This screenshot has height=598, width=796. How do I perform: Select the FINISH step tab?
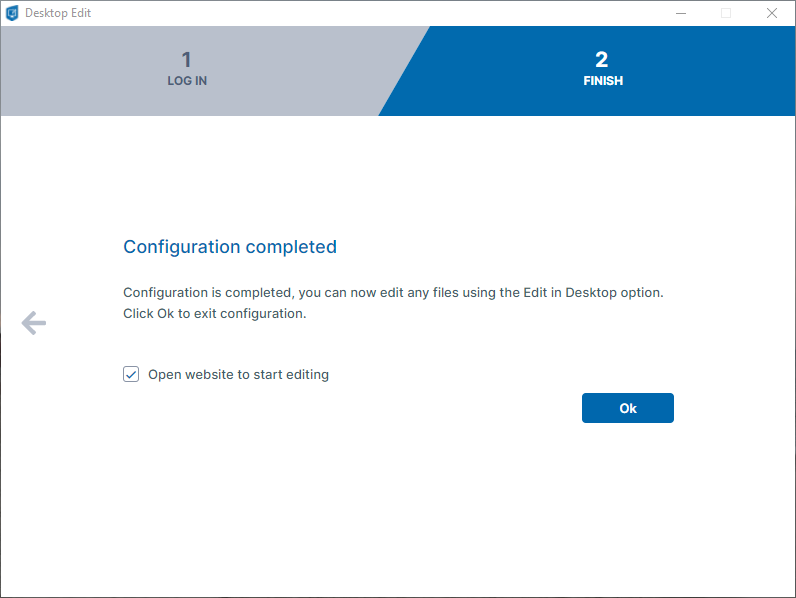pyautogui.click(x=600, y=71)
